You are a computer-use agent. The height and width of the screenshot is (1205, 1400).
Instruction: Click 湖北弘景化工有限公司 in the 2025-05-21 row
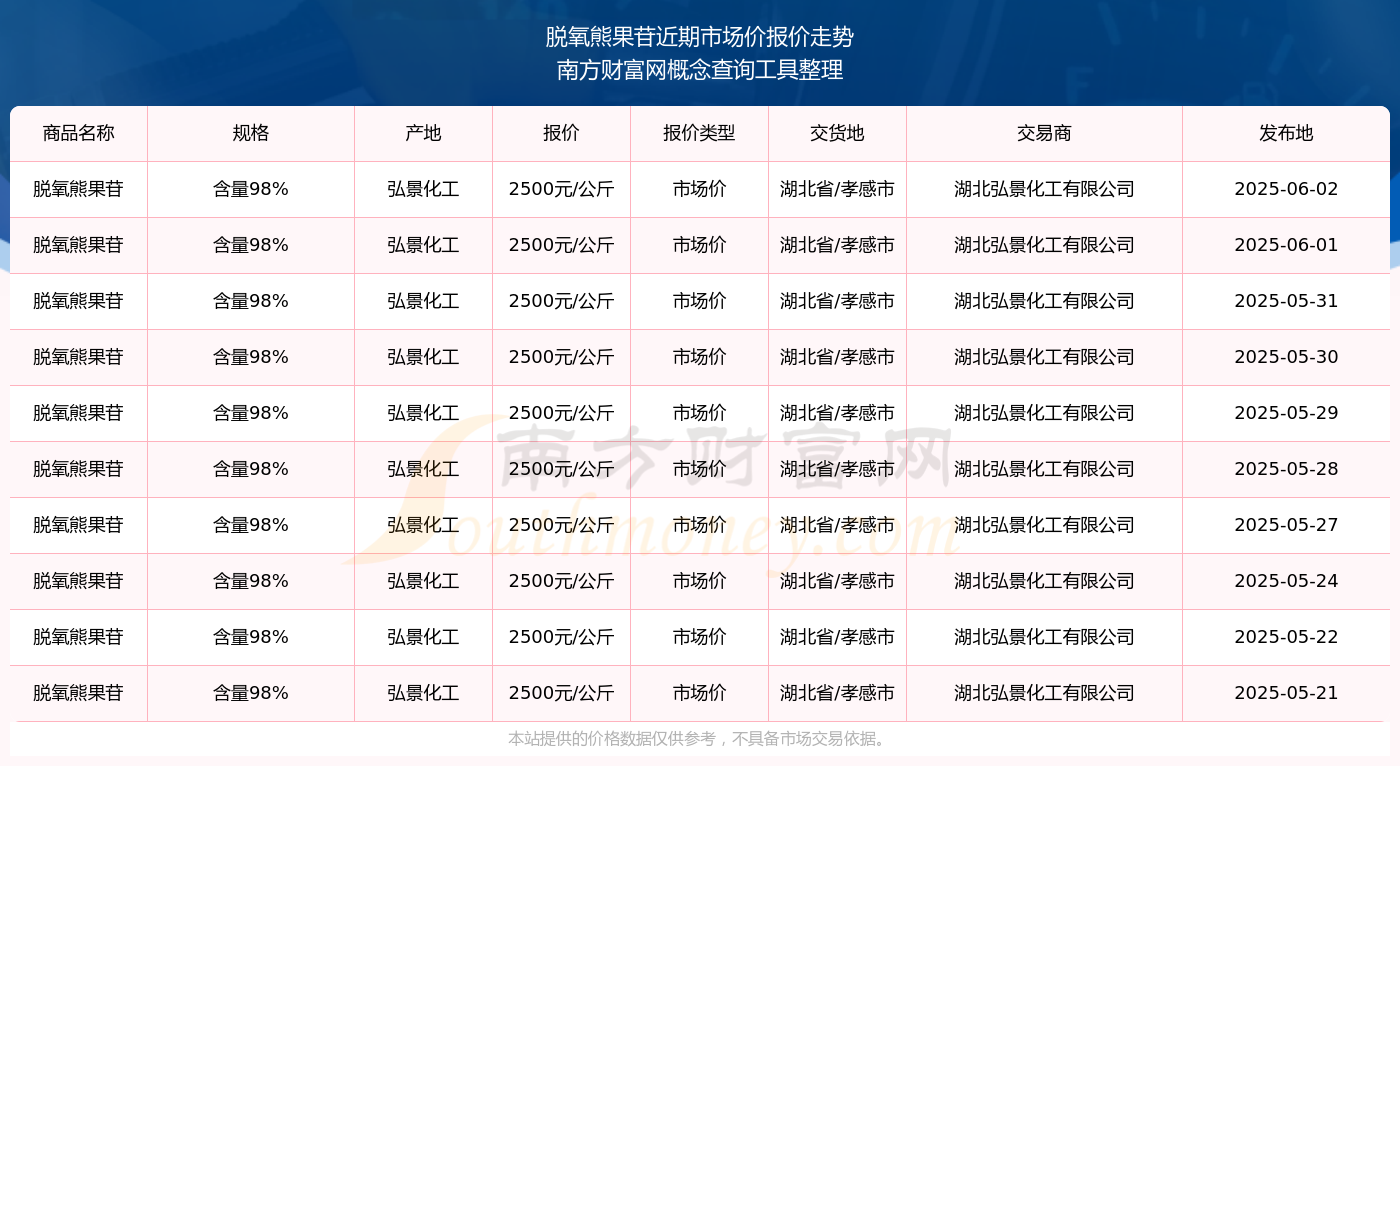(1045, 693)
